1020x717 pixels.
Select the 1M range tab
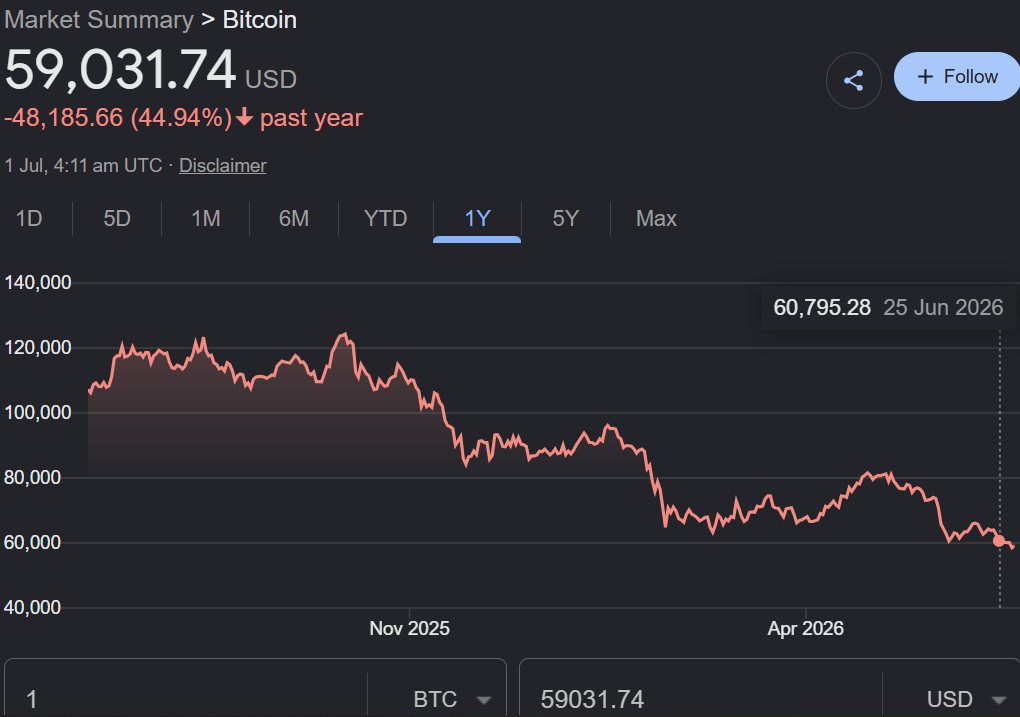tap(206, 219)
